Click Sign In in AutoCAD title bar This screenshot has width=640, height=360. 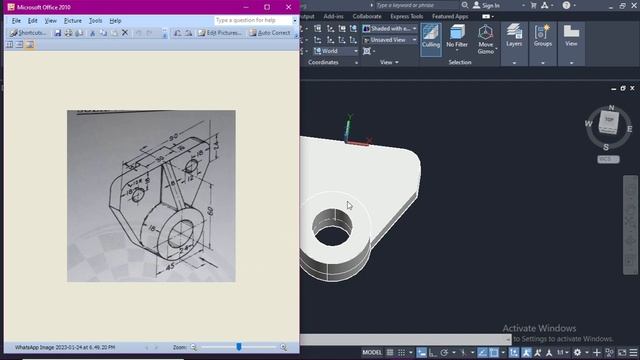click(486, 5)
